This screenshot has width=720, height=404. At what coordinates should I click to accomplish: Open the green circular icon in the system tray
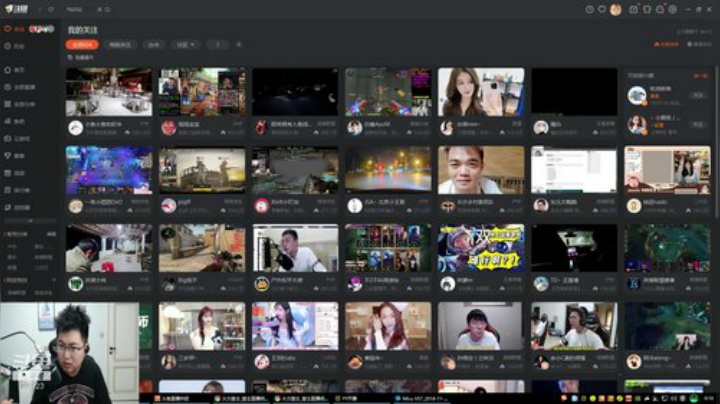(x=694, y=398)
